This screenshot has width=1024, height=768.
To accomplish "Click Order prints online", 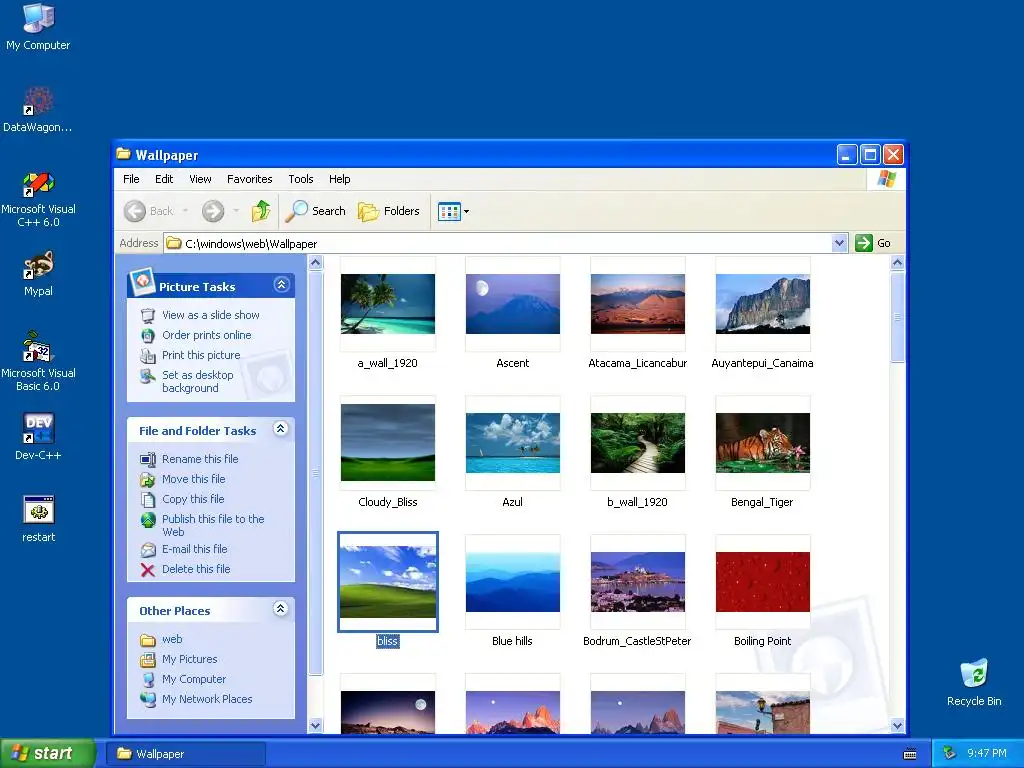I will pyautogui.click(x=206, y=335).
